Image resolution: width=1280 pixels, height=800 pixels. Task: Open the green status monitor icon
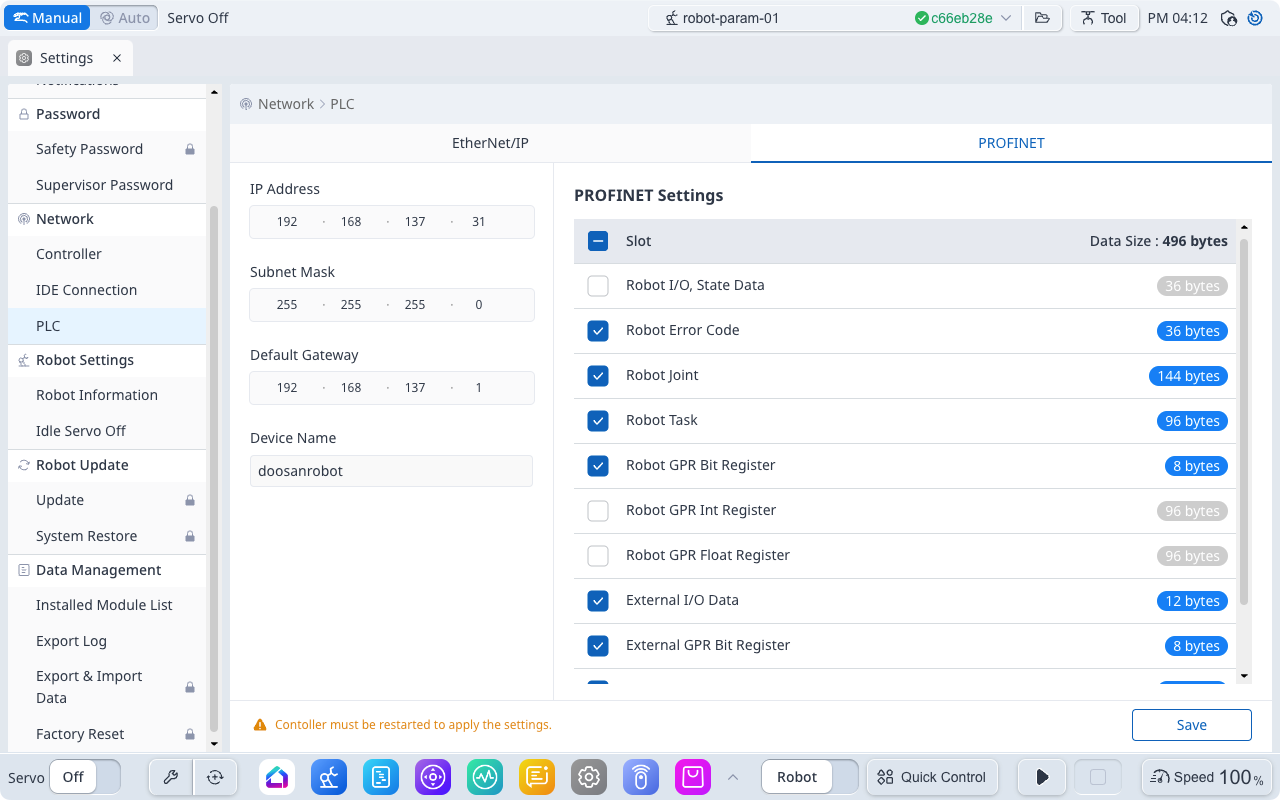tap(485, 777)
